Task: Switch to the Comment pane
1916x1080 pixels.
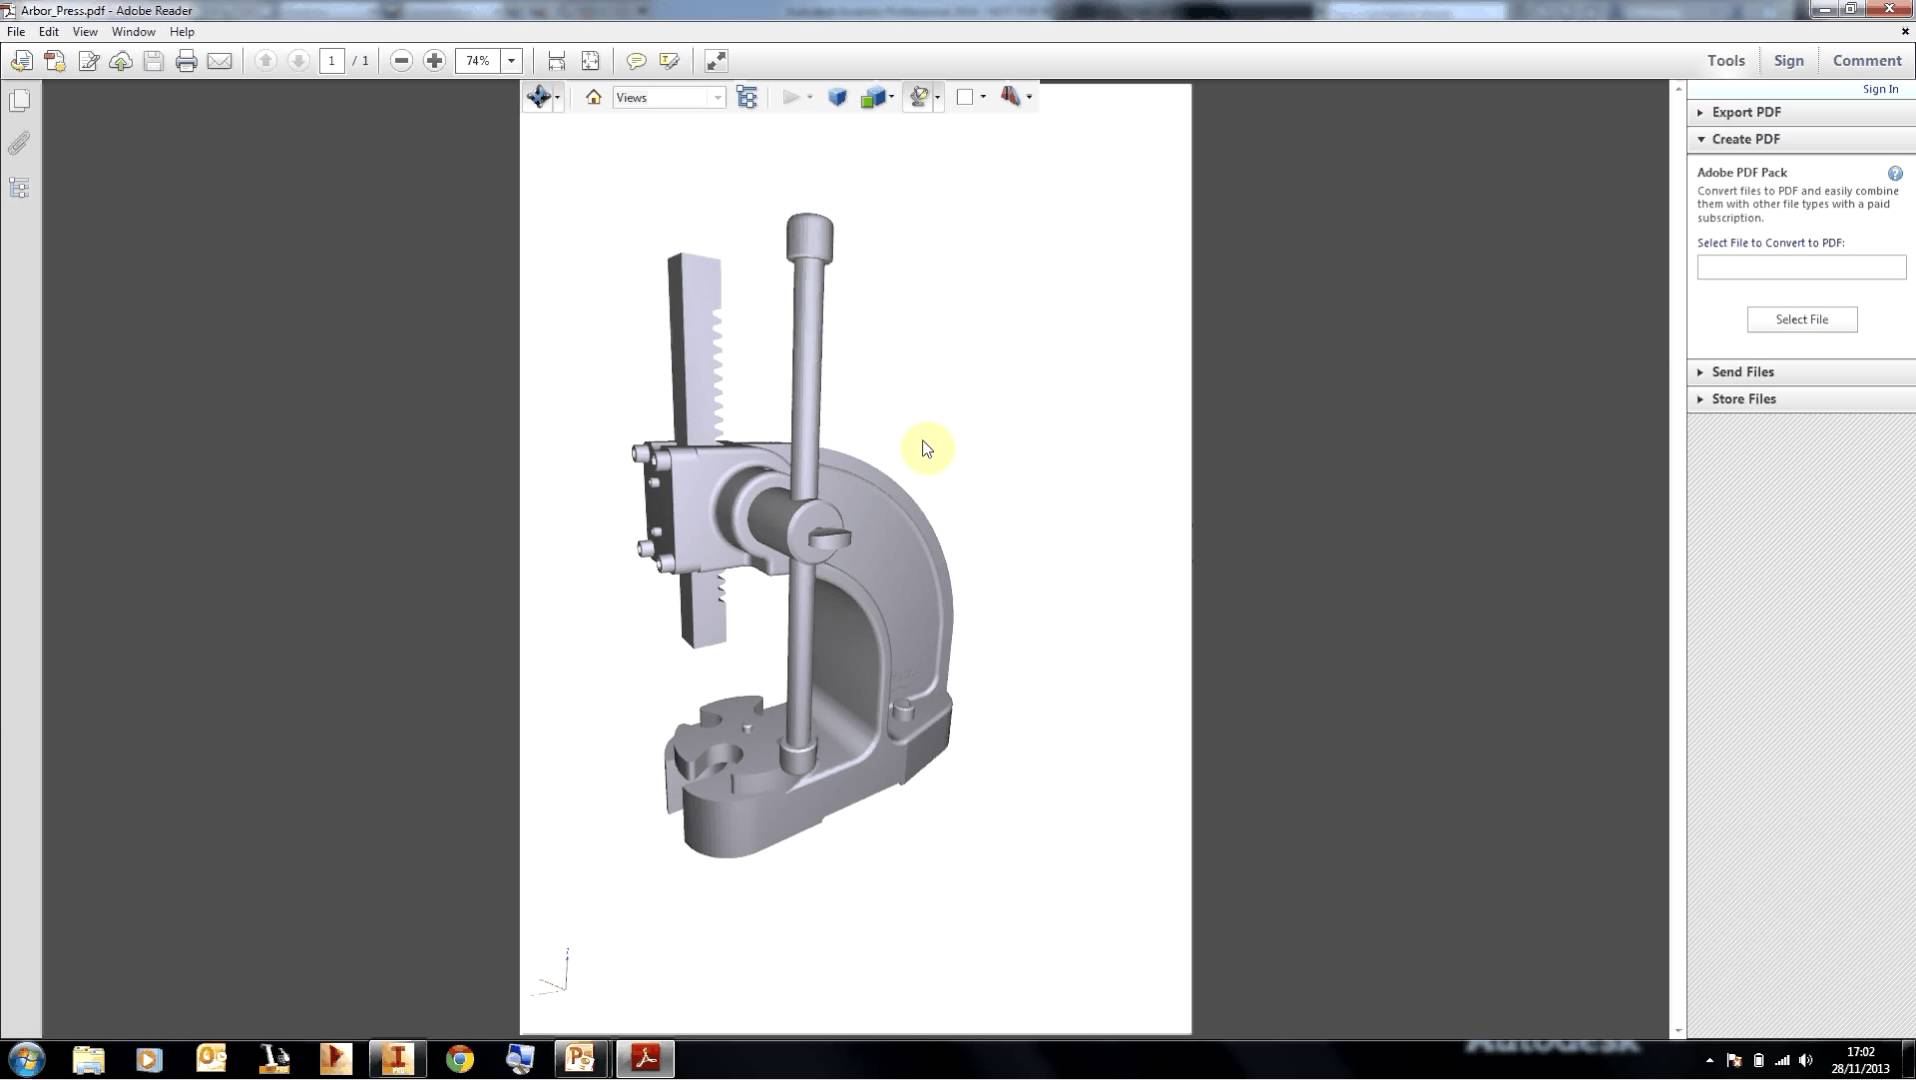Action: pyautogui.click(x=1866, y=61)
